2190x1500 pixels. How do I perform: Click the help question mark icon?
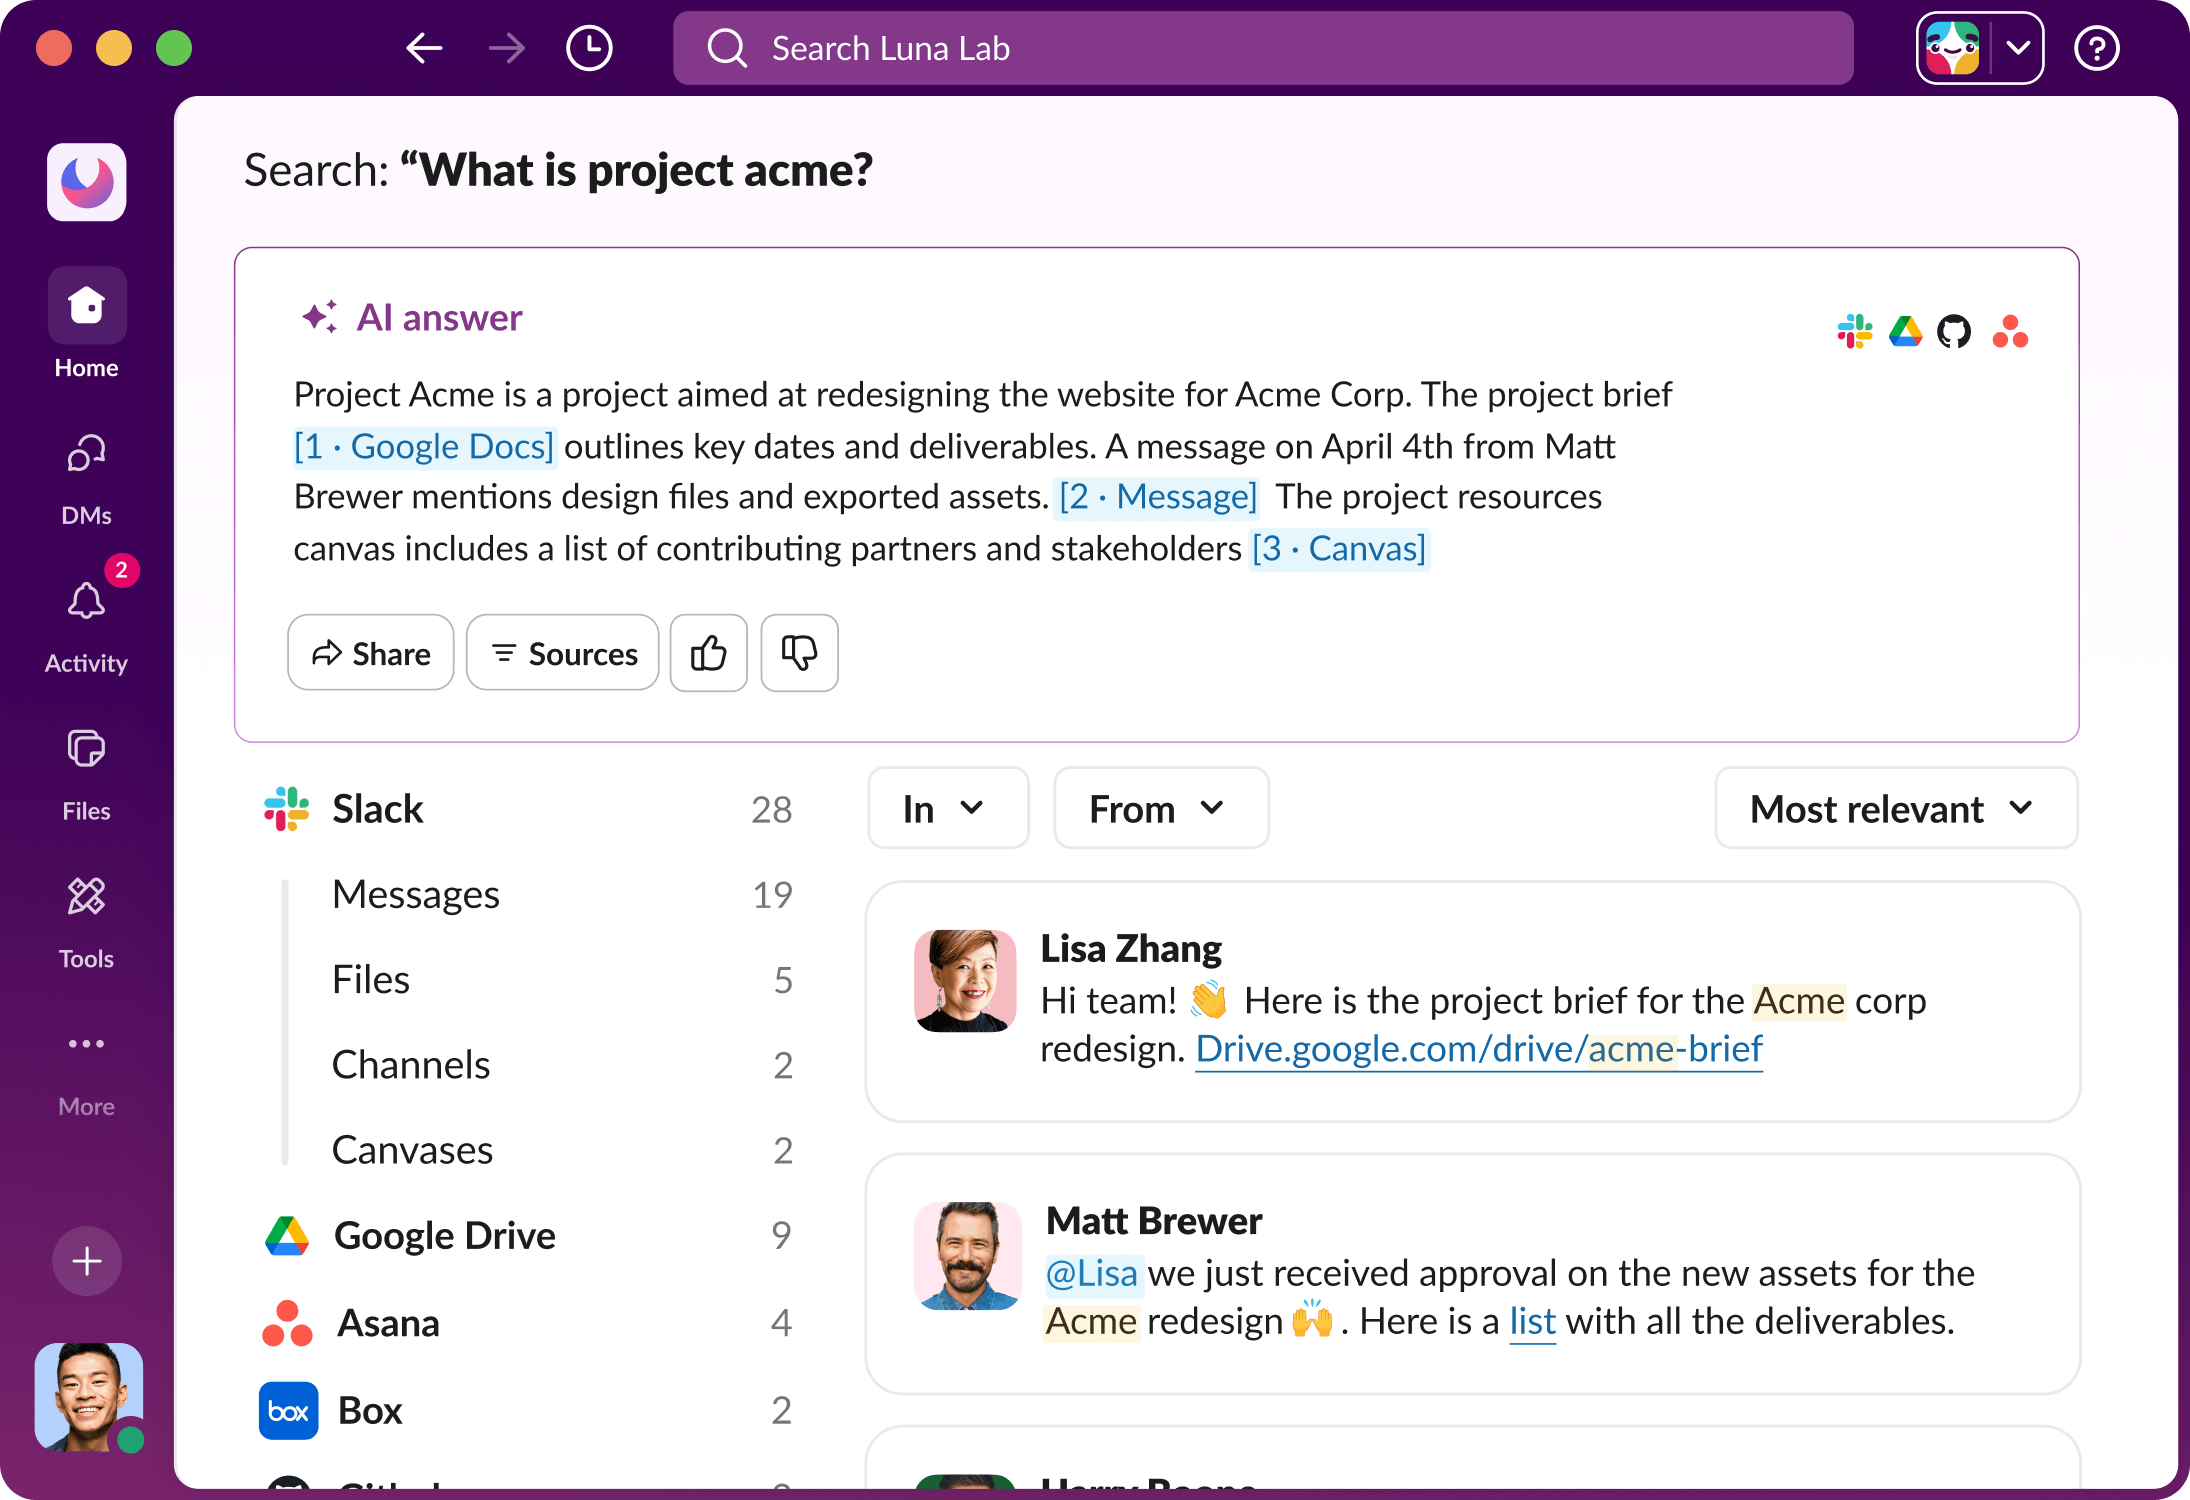(2096, 48)
